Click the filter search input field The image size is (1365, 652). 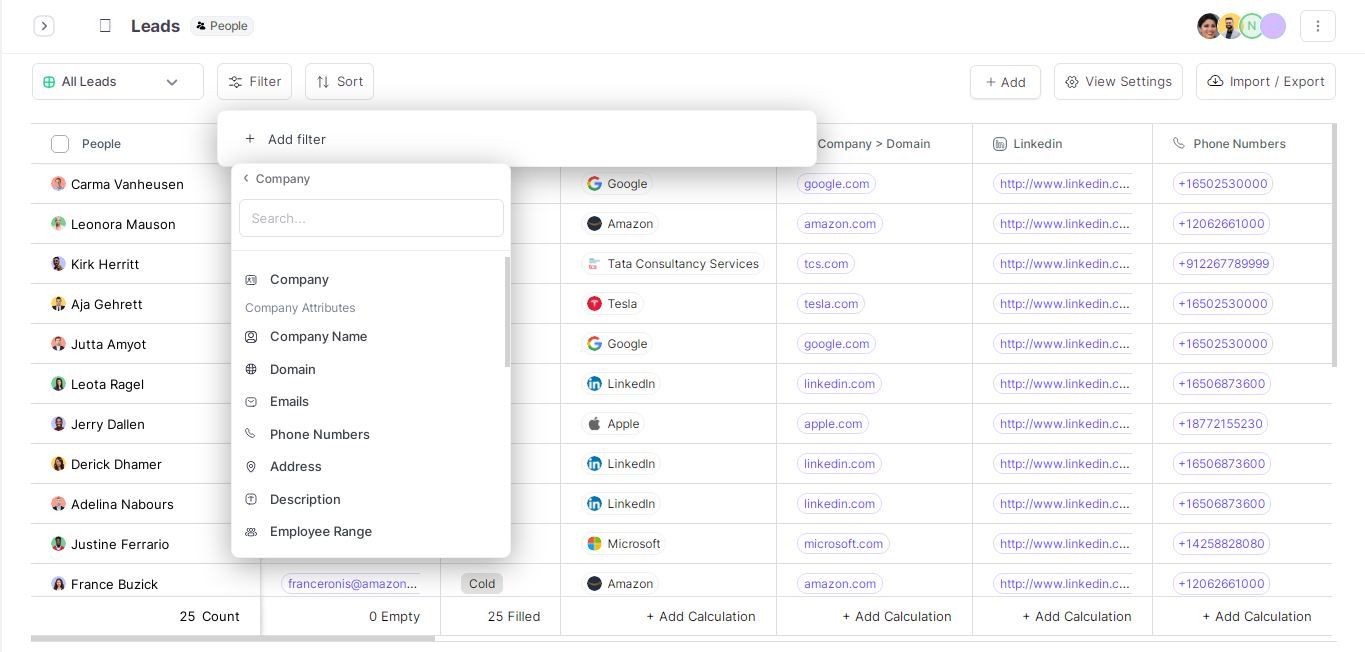tap(371, 218)
